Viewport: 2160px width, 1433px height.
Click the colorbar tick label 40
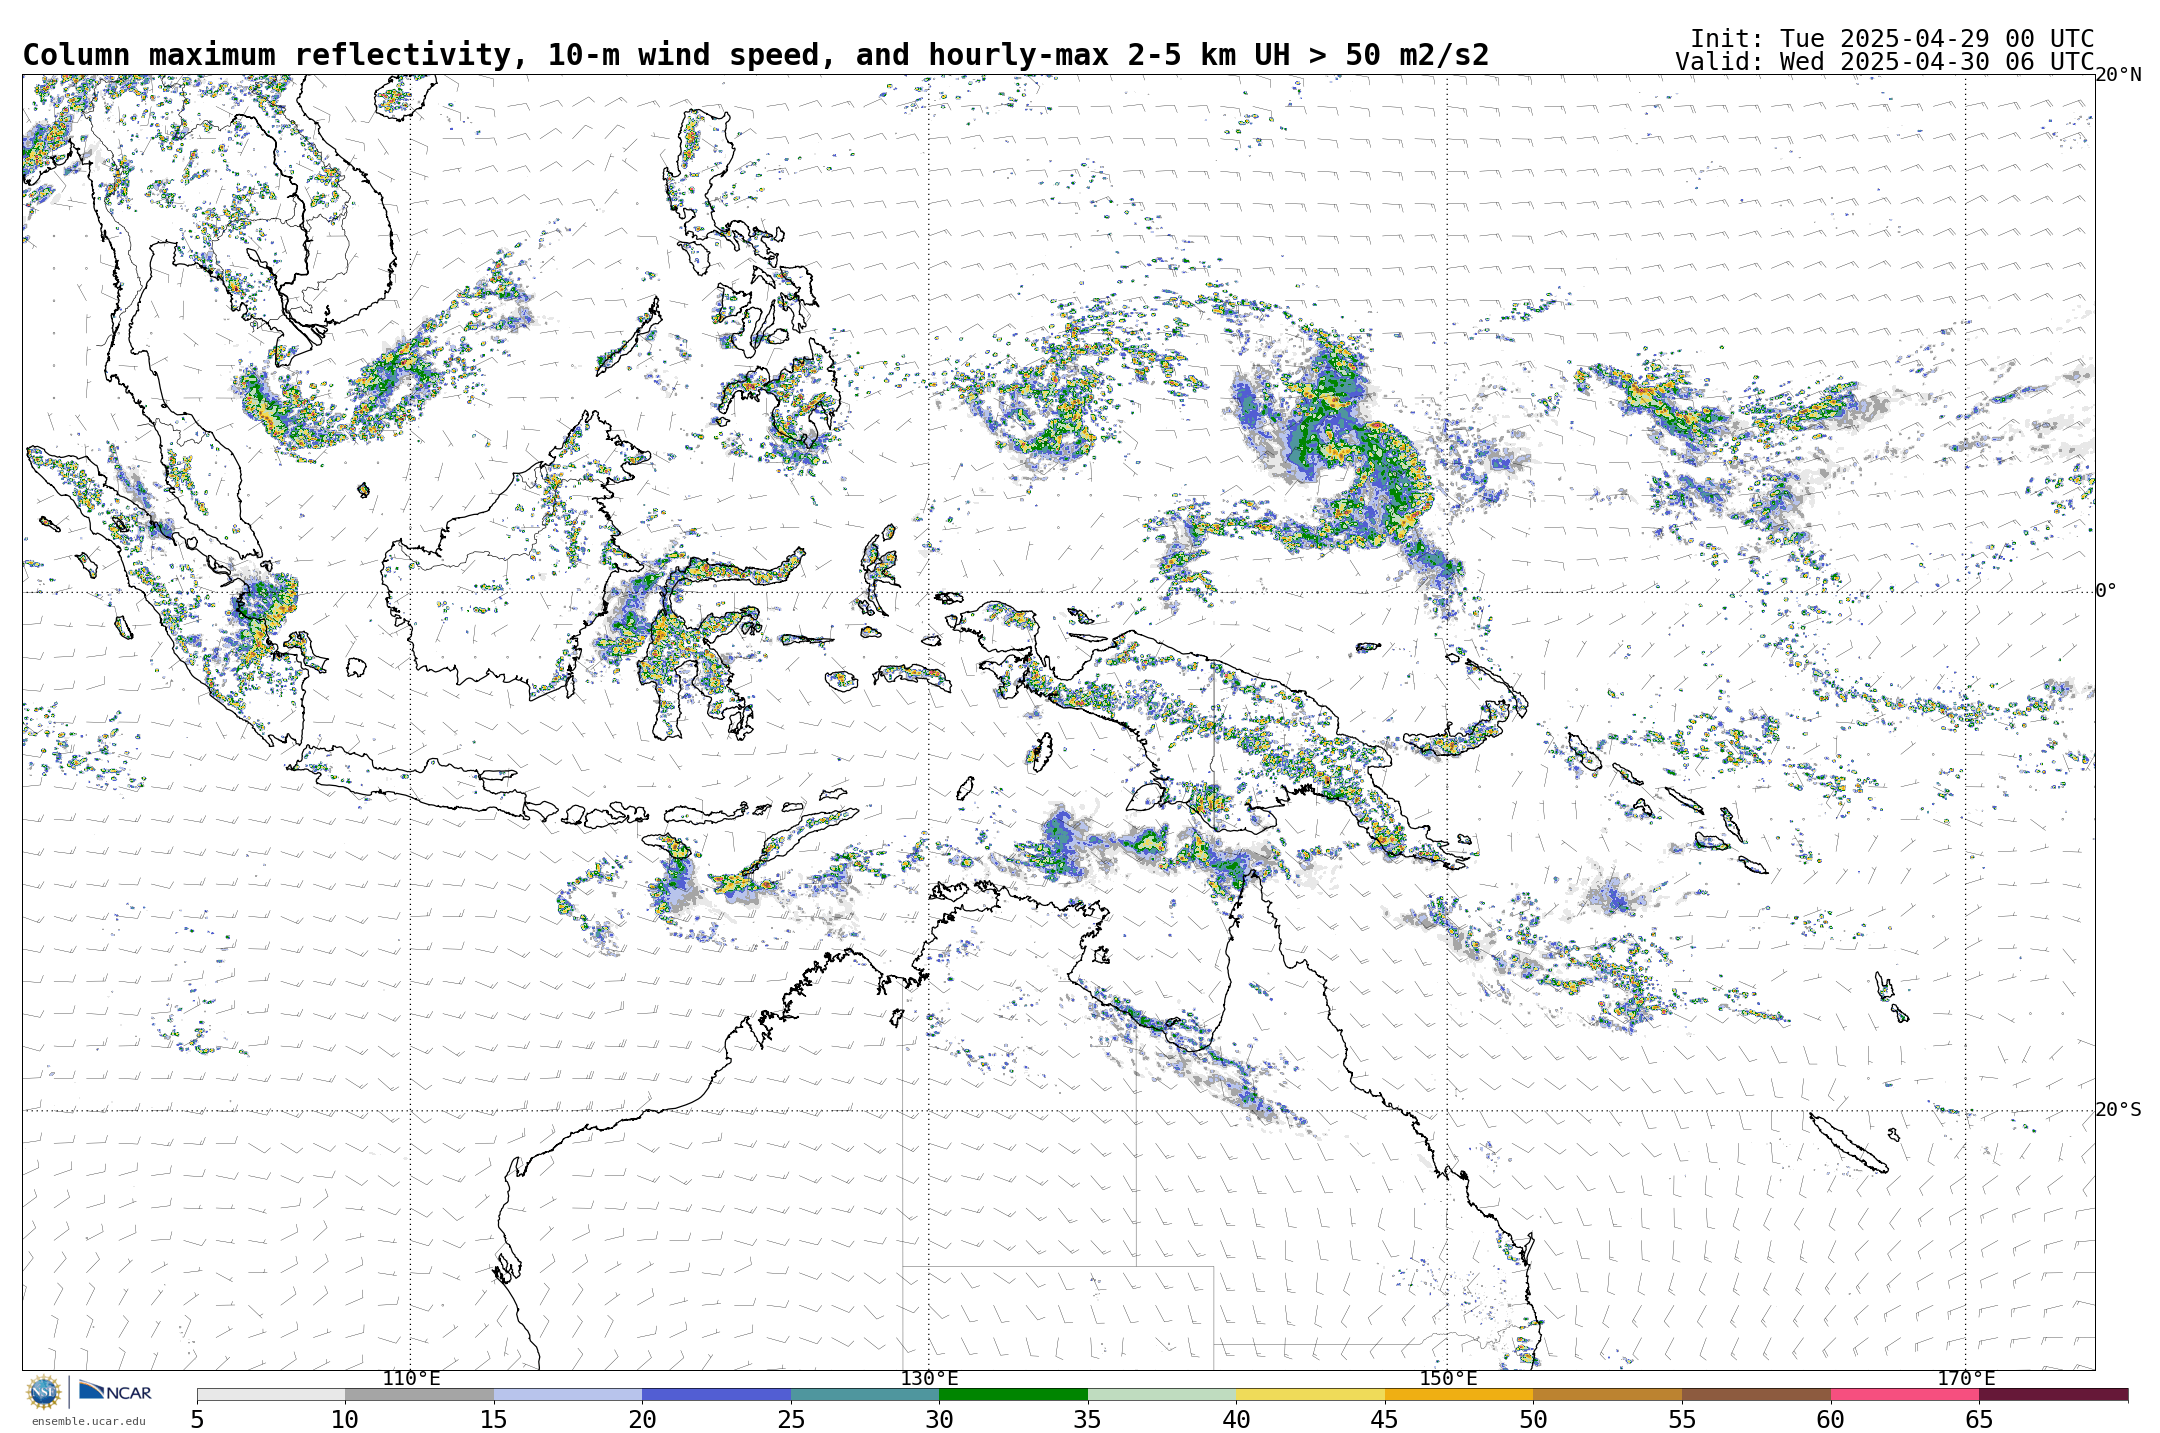(1236, 1420)
